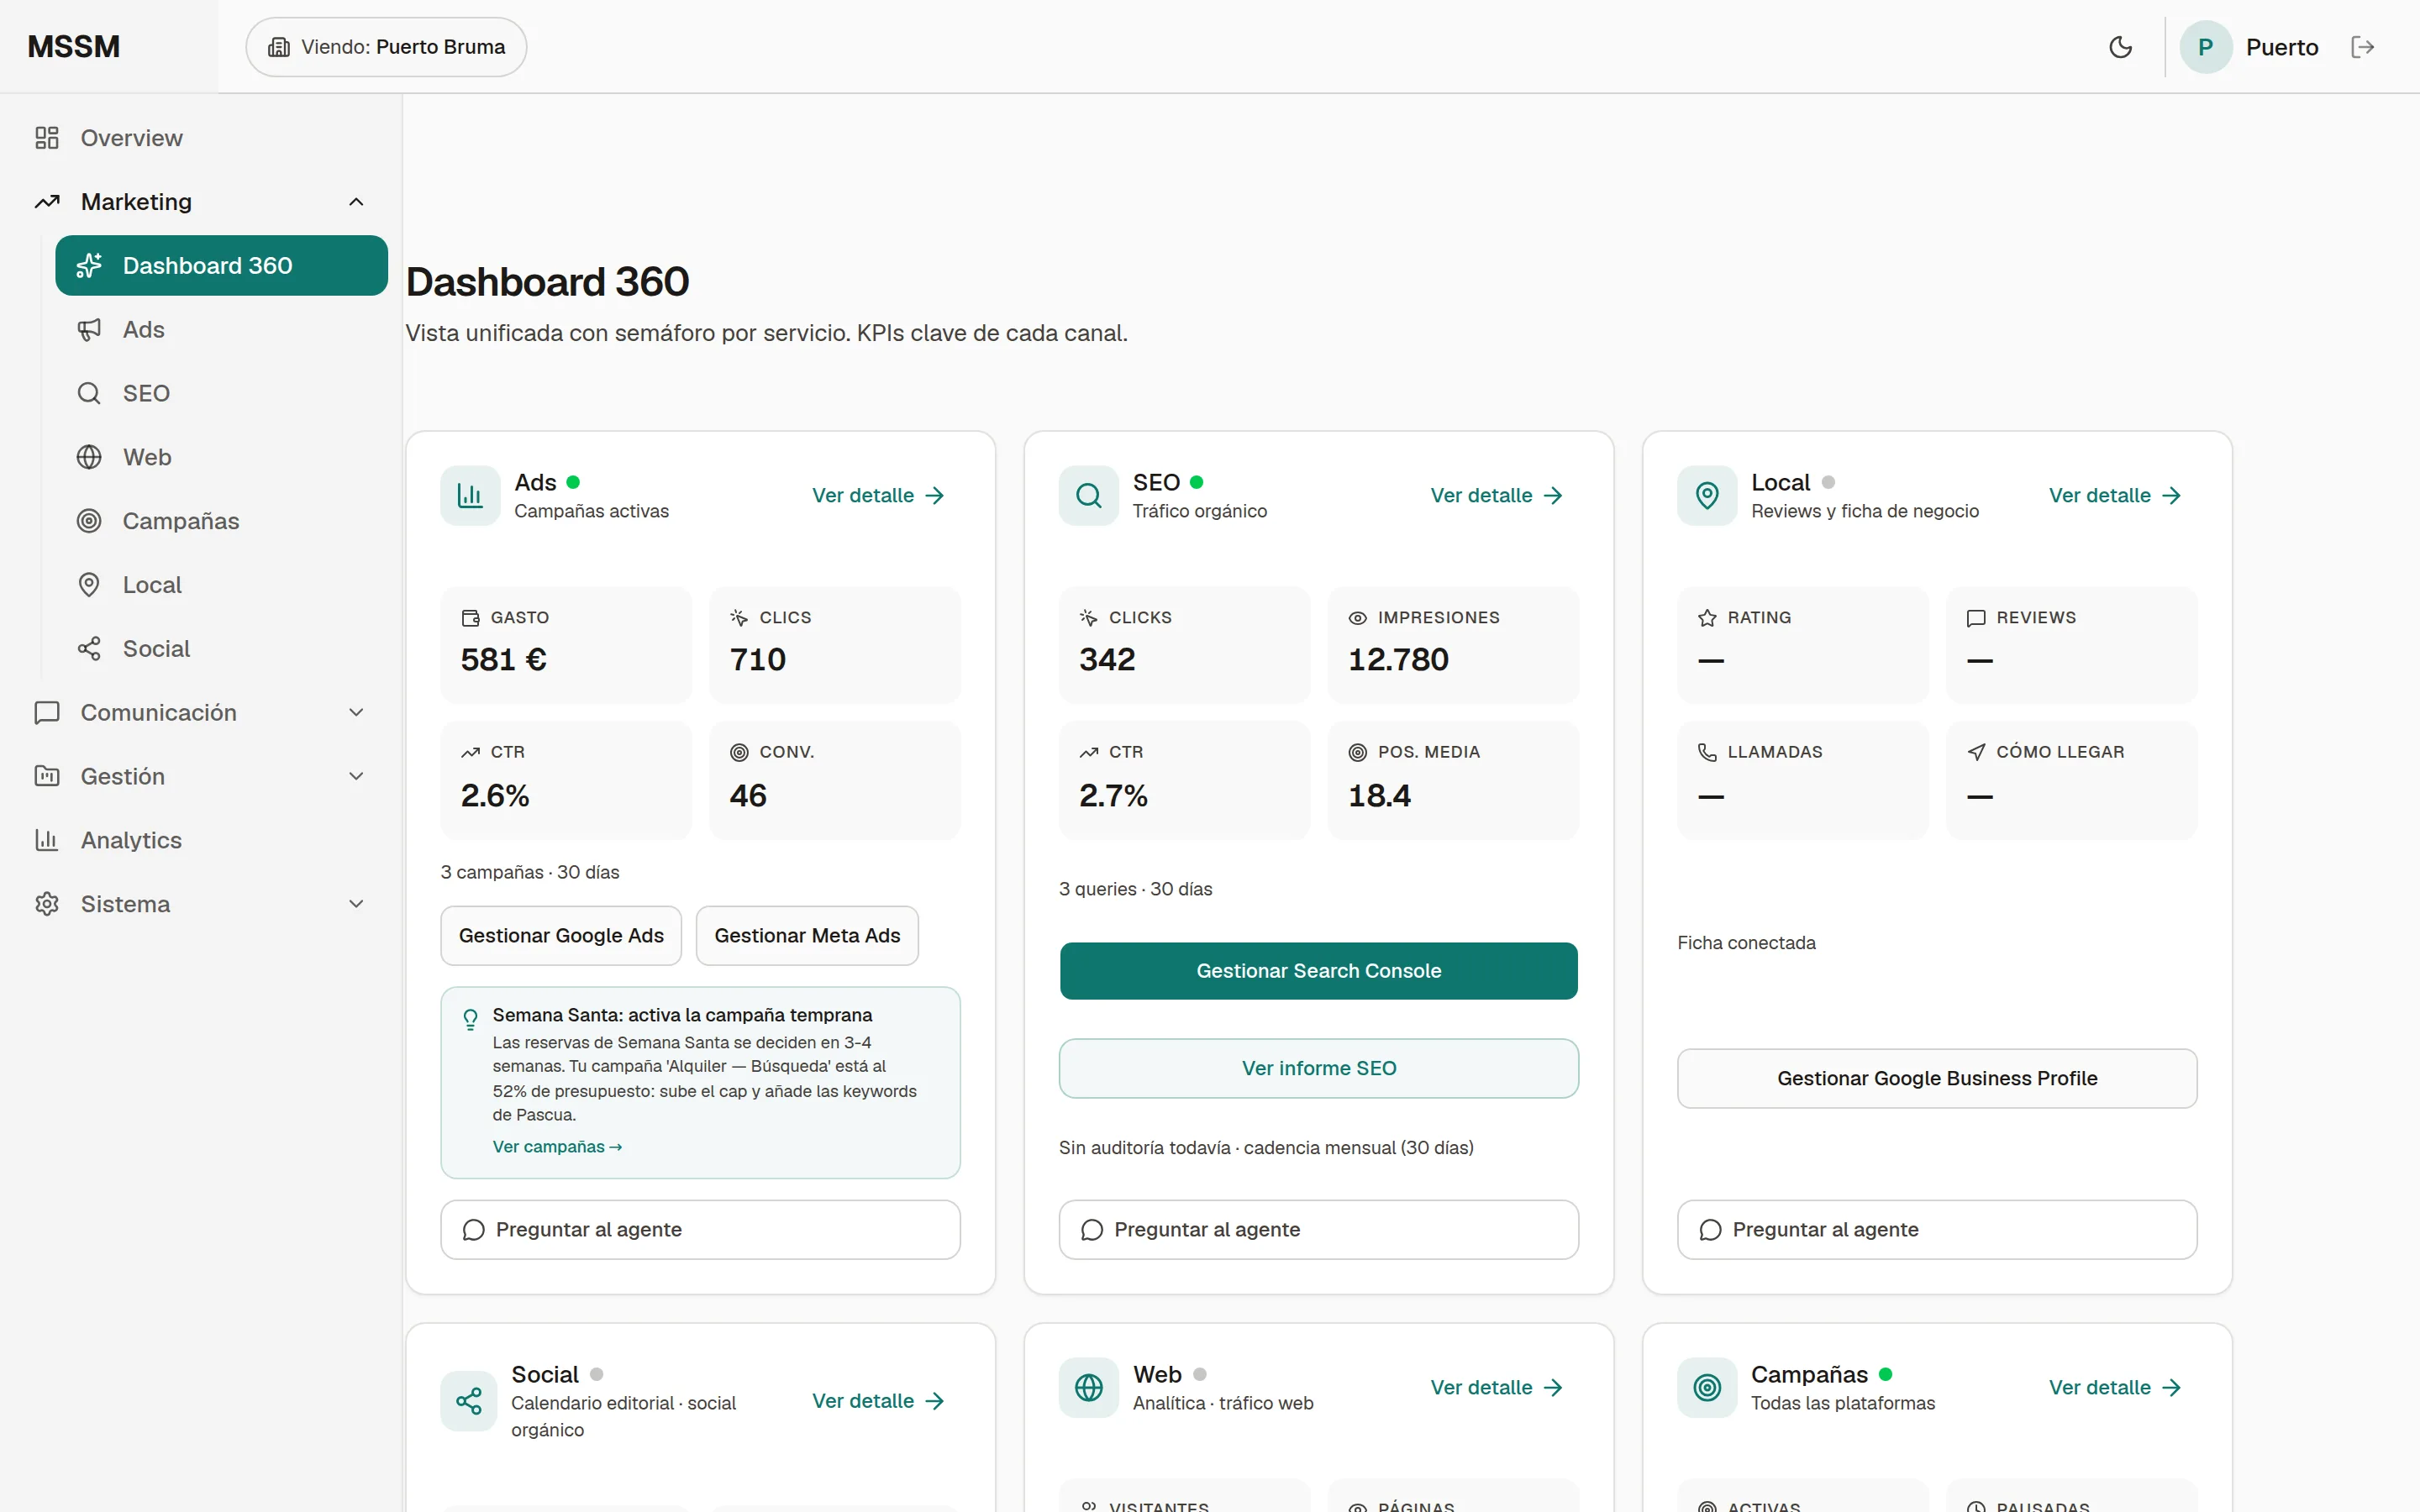Open Web in the sidebar

(x=221, y=457)
